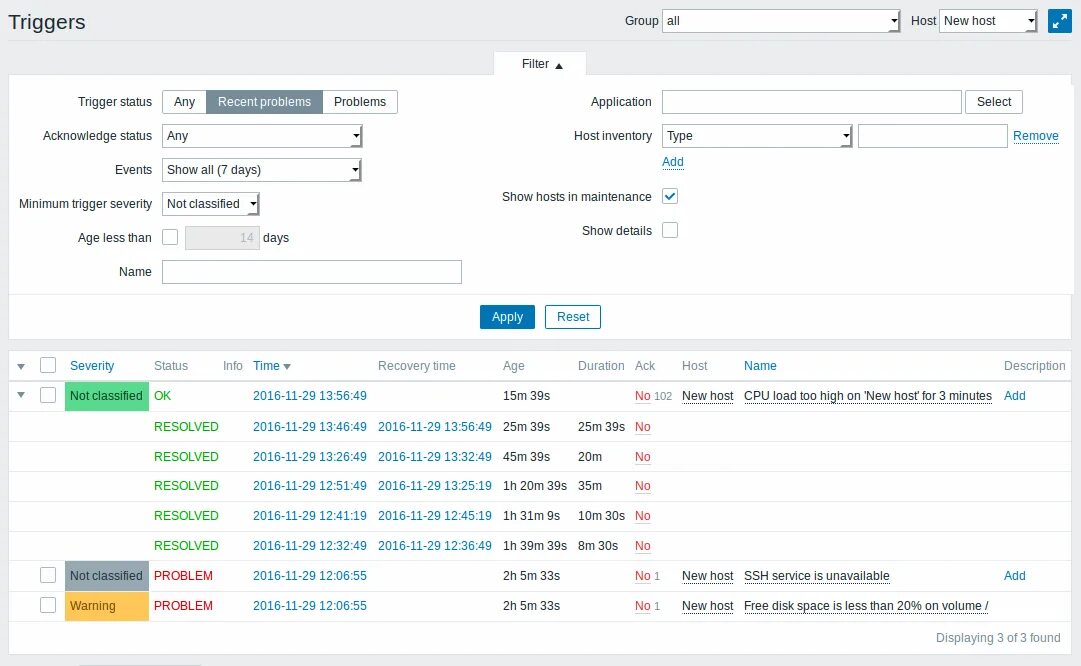Click the Age days number field
Screen dimensions: 1081x666
pyautogui.click(x=222, y=238)
